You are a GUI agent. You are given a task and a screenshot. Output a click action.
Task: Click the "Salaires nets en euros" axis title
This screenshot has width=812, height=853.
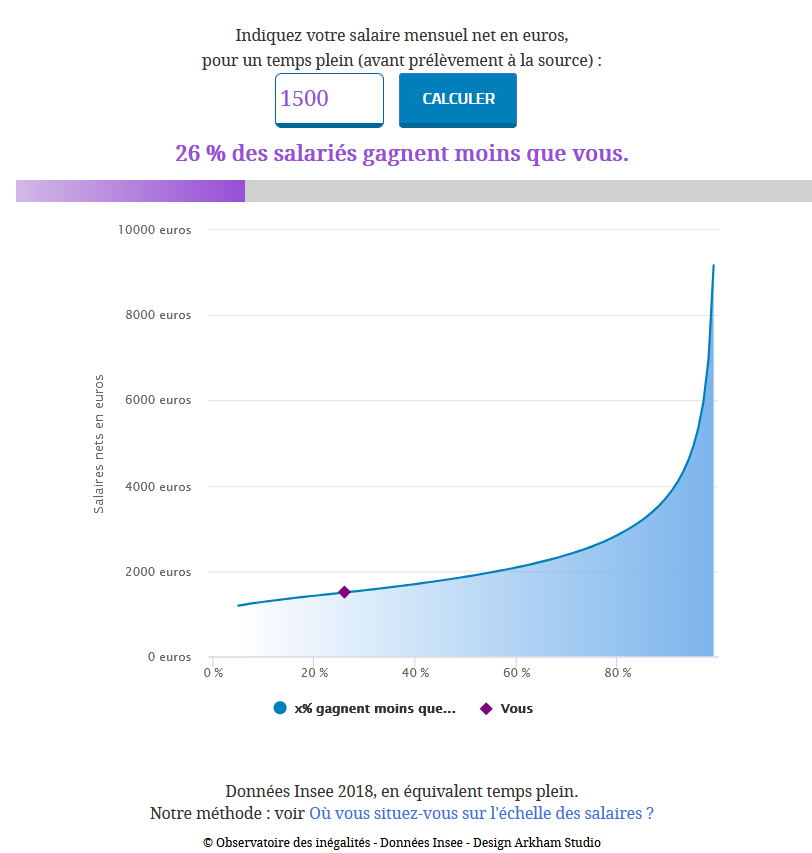pyautogui.click(x=99, y=444)
